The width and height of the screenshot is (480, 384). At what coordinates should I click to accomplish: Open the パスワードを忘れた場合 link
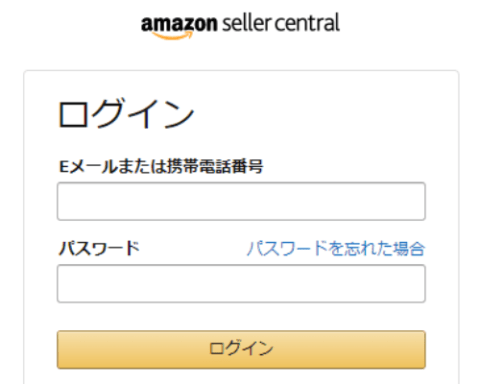coord(336,248)
